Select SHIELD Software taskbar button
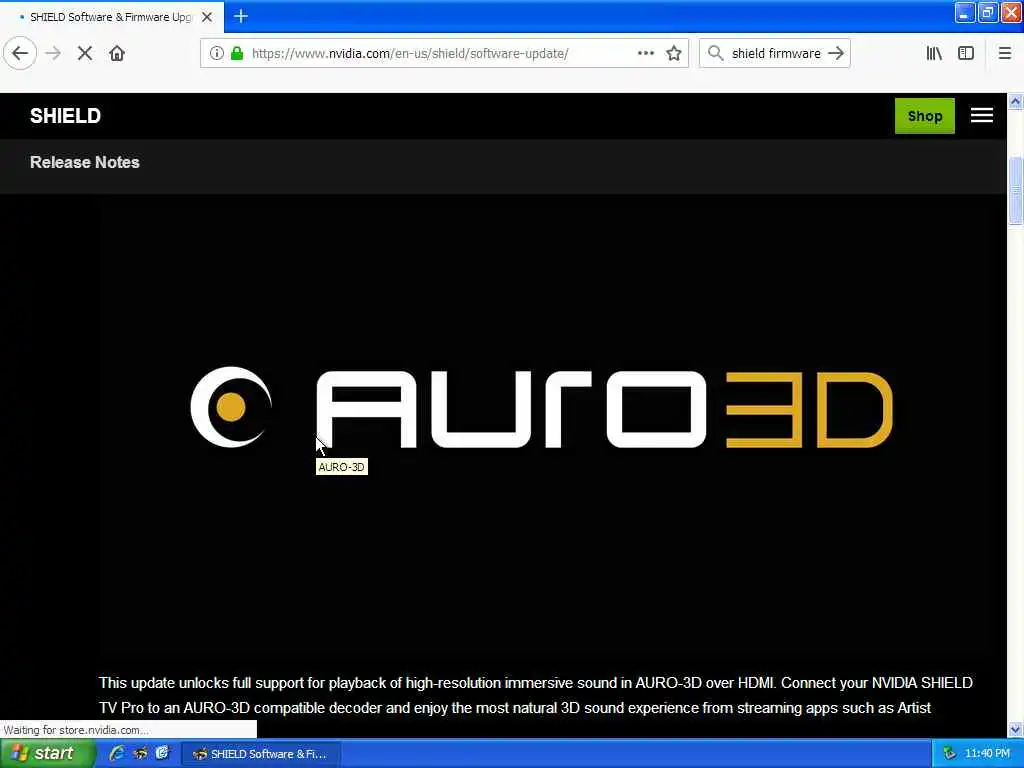 point(259,754)
